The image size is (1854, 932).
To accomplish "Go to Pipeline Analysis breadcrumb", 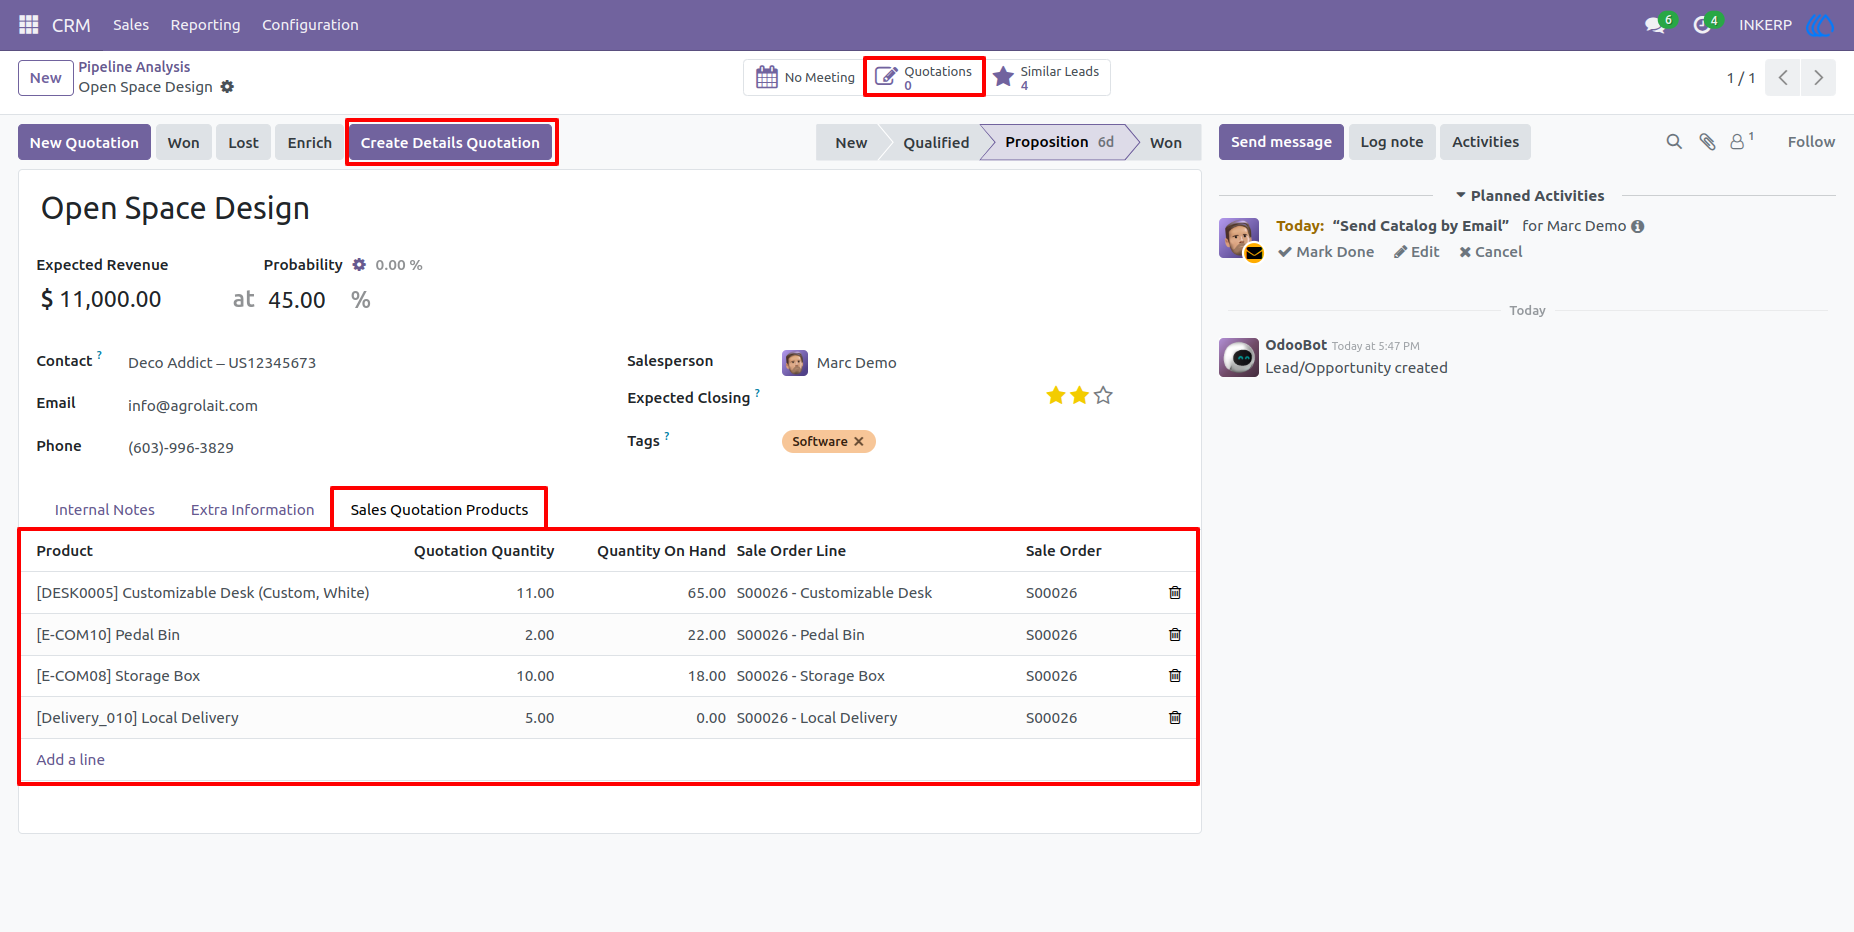I will pyautogui.click(x=134, y=67).
